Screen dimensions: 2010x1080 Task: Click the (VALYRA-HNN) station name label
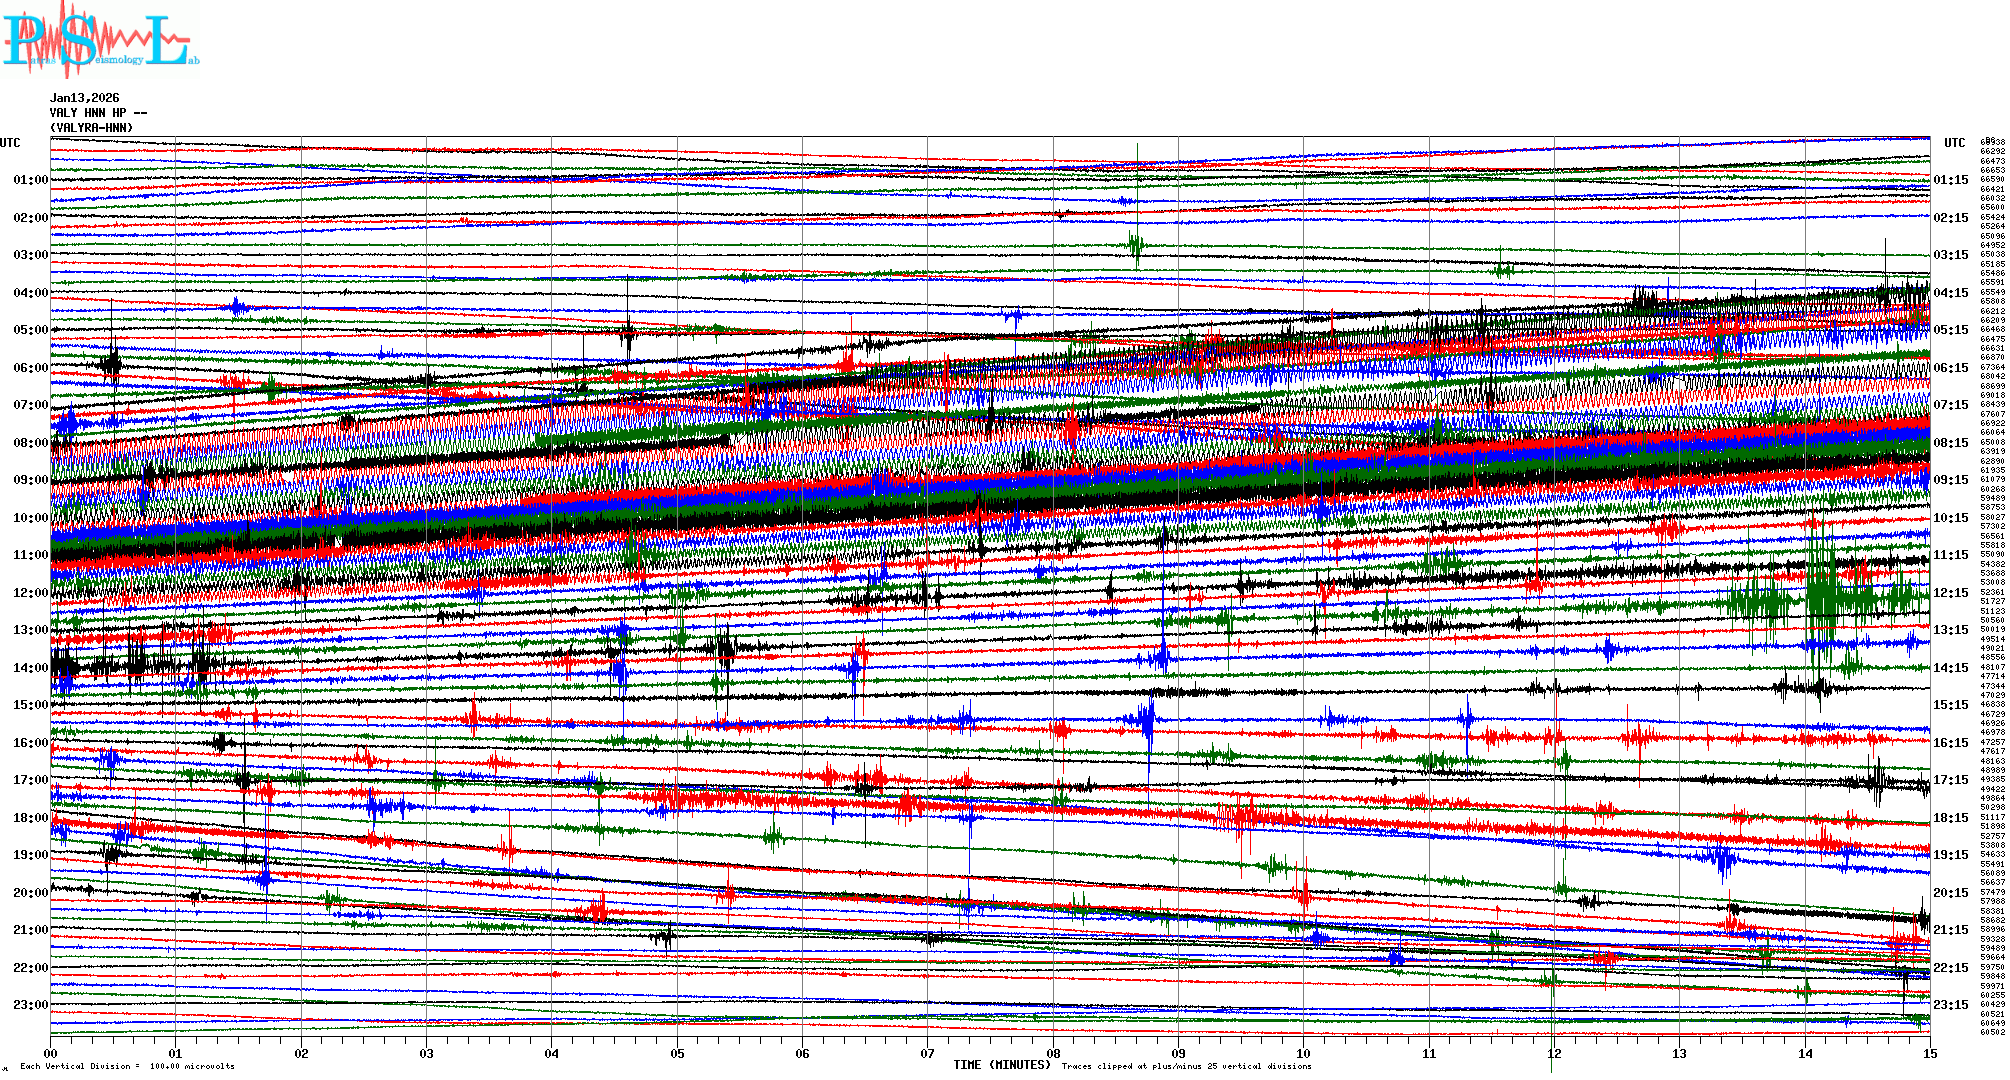tap(91, 128)
